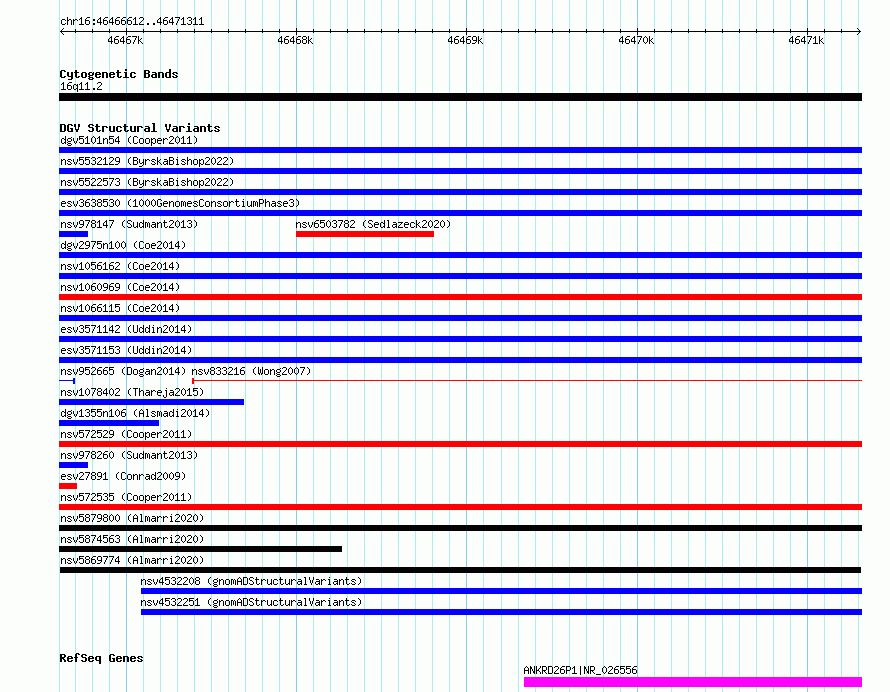
Task: Click the chr16:46466612..46471311 coordinate label
Action: pos(132,22)
